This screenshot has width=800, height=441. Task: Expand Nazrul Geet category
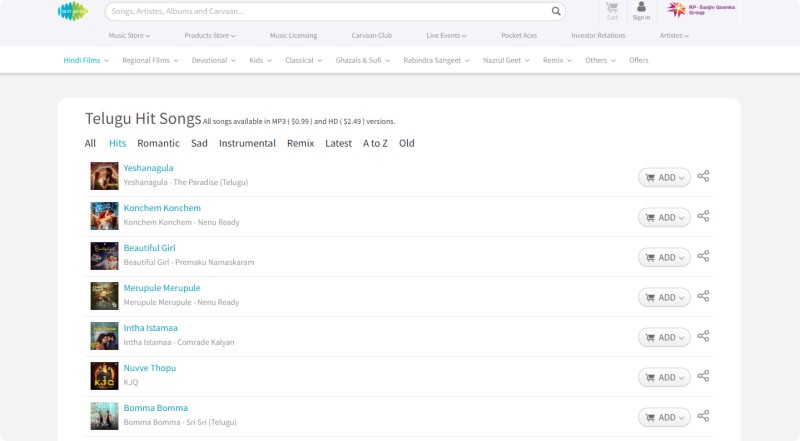point(506,60)
